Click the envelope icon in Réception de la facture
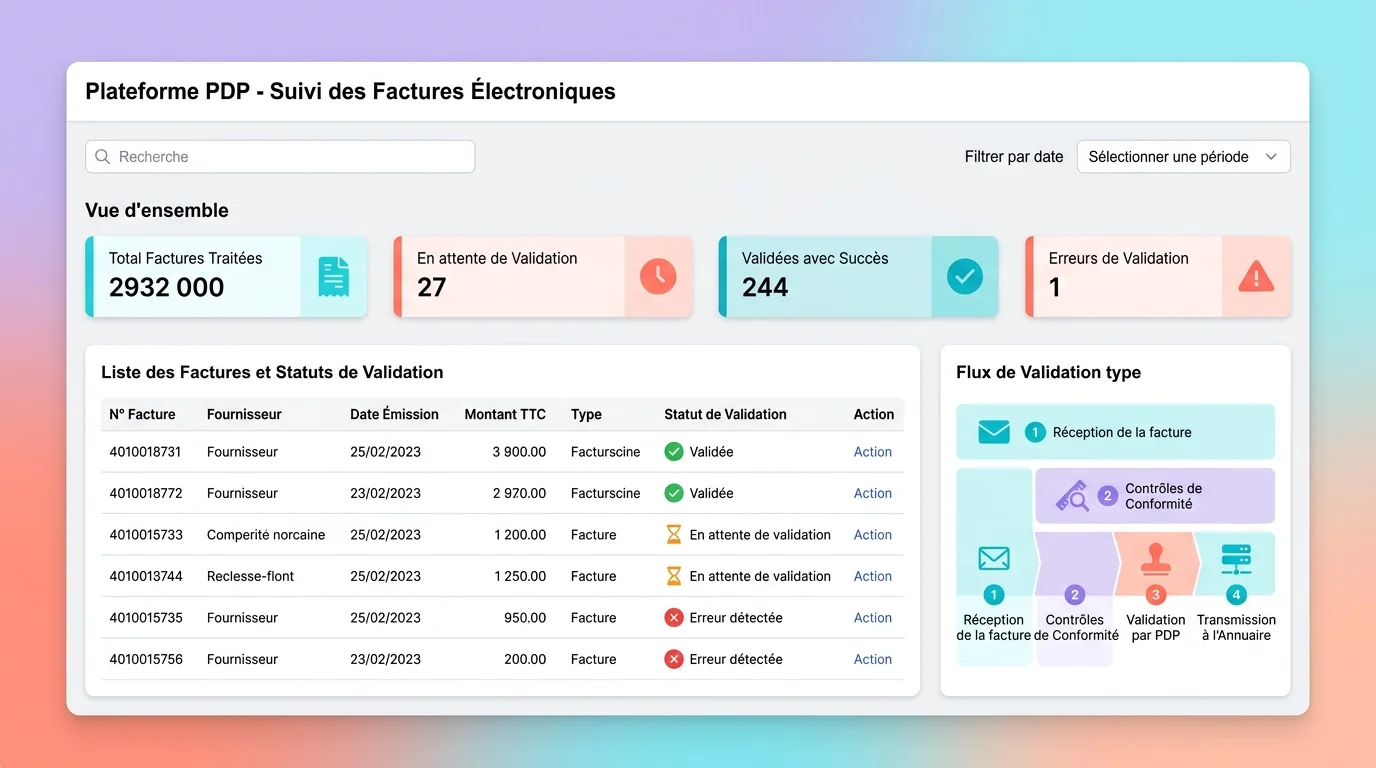Screen dimensions: 1376x768 pyautogui.click(x=993, y=432)
